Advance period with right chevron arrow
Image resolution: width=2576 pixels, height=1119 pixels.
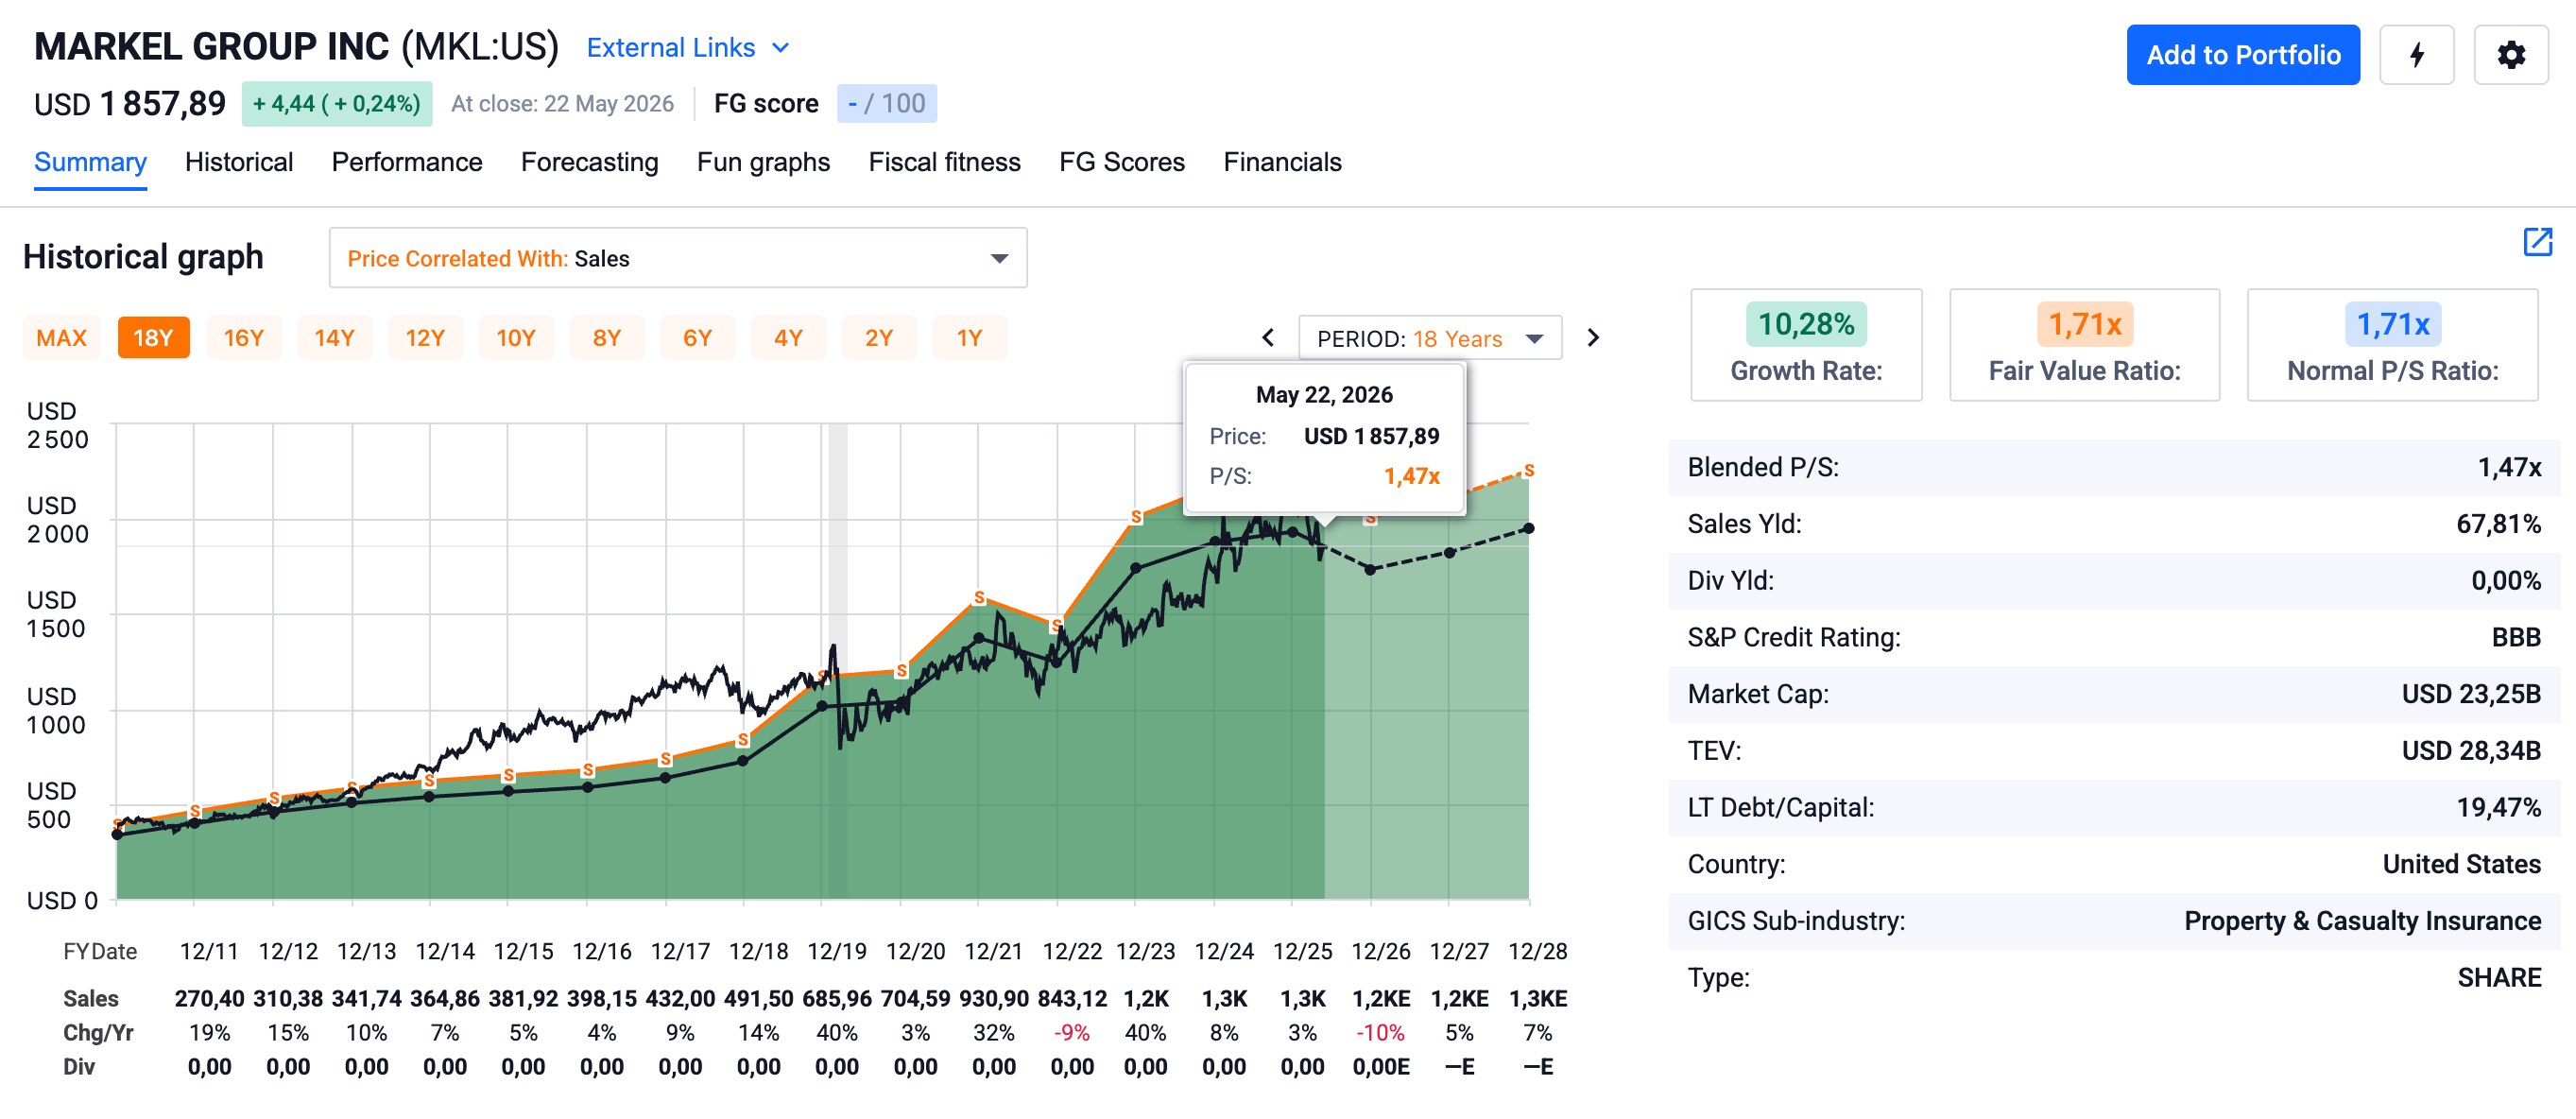[1593, 338]
